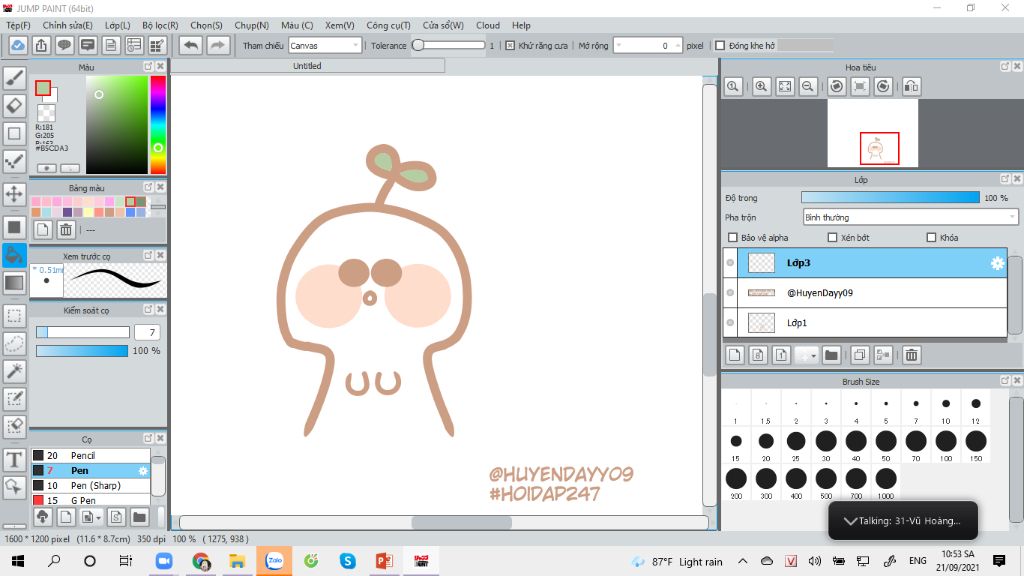Select the Pencil brush in the list
The width and height of the screenshot is (1024, 576).
[x=91, y=456]
